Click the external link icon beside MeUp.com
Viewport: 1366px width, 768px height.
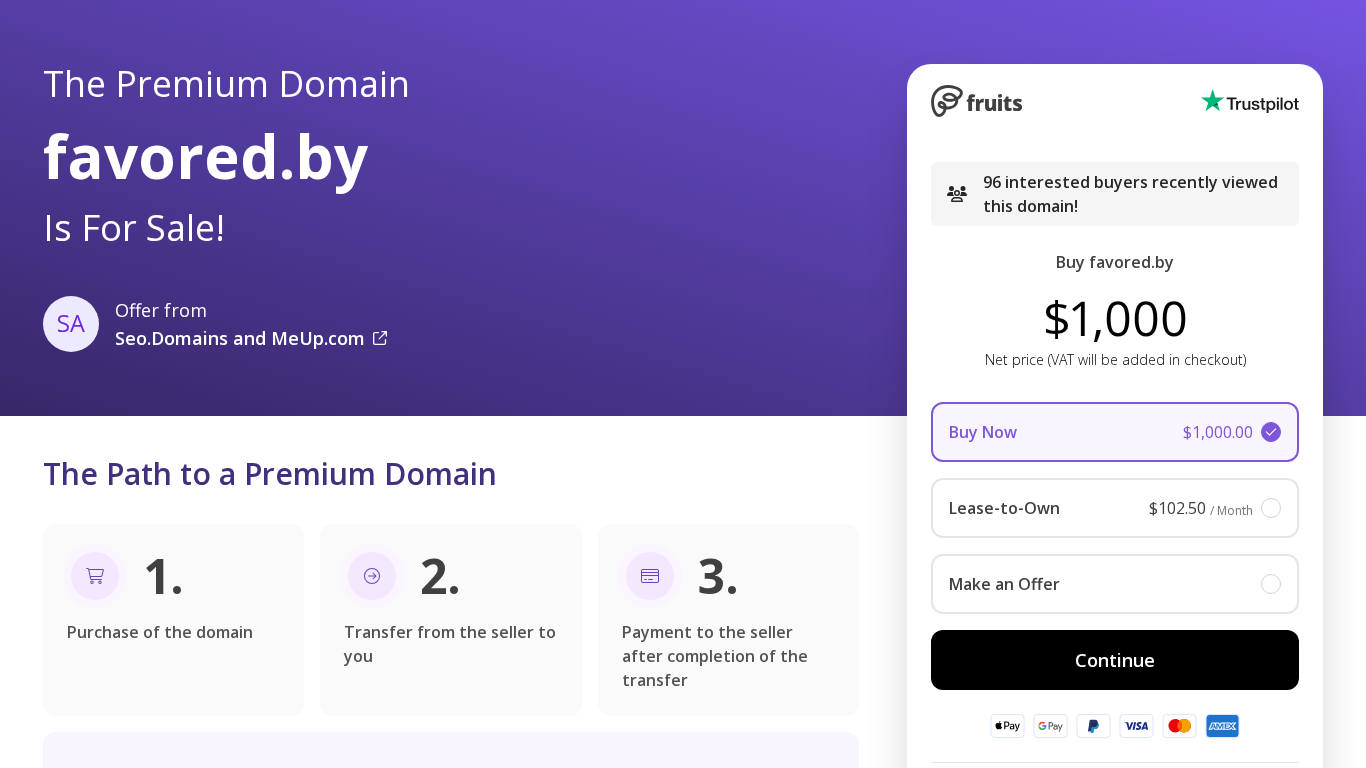[380, 338]
